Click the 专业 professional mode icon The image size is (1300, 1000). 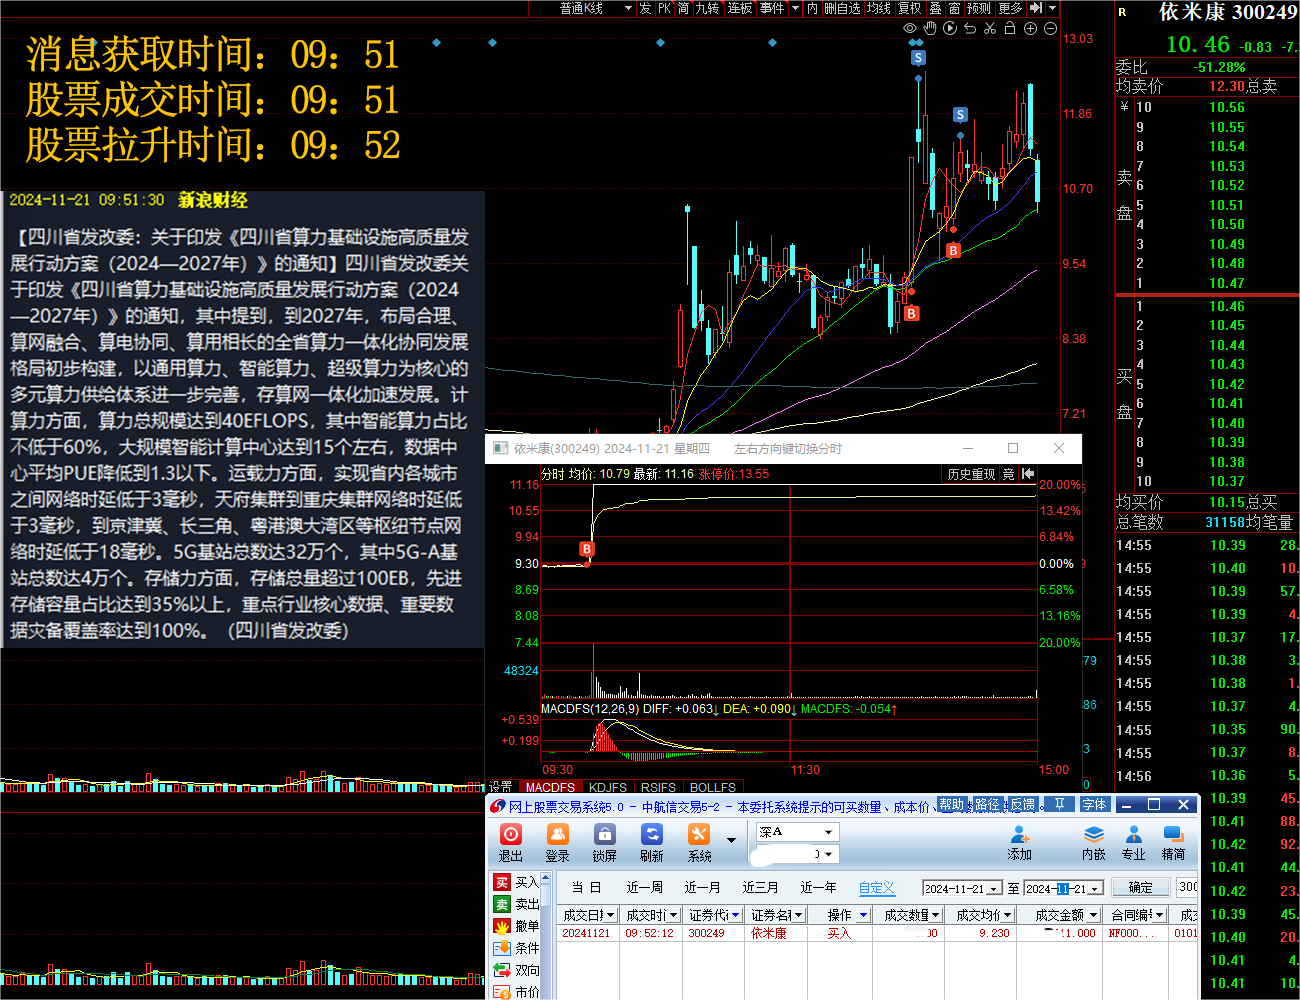point(1134,843)
